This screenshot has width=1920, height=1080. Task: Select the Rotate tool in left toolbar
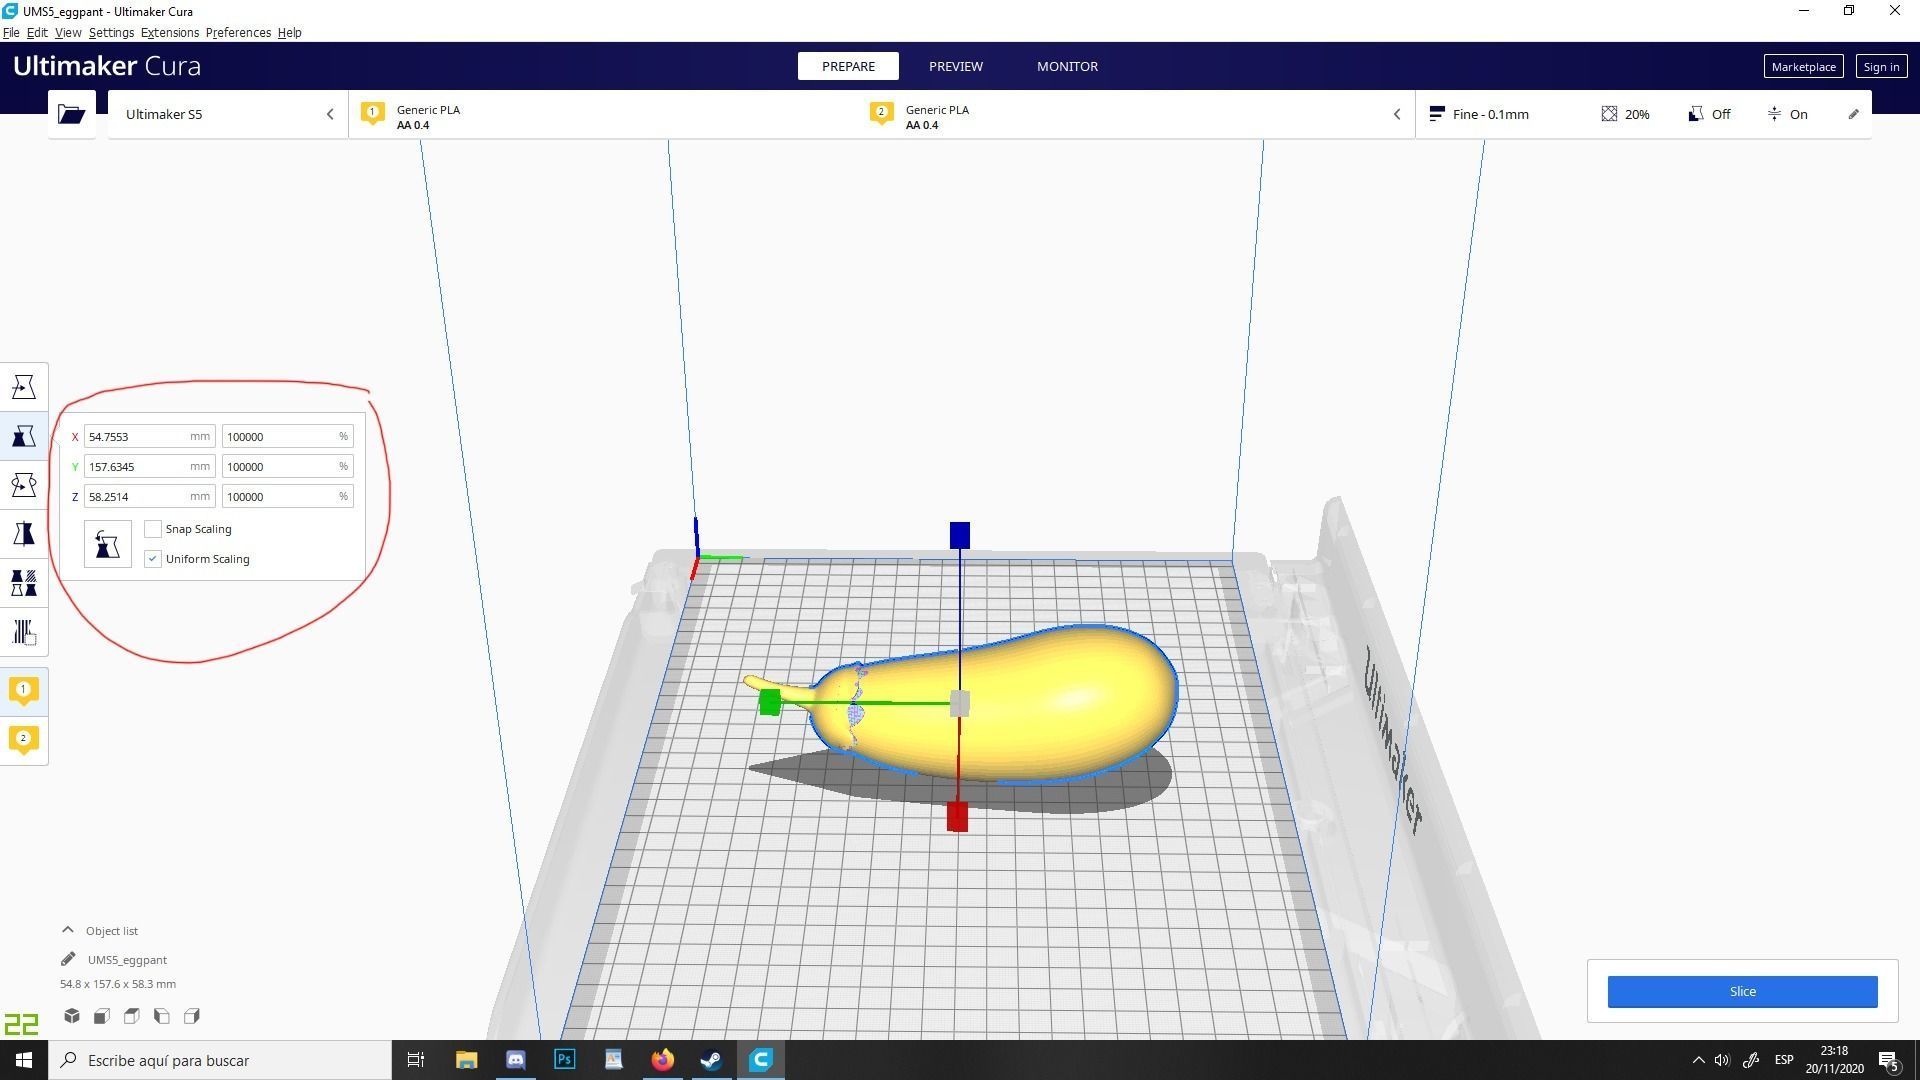click(24, 485)
